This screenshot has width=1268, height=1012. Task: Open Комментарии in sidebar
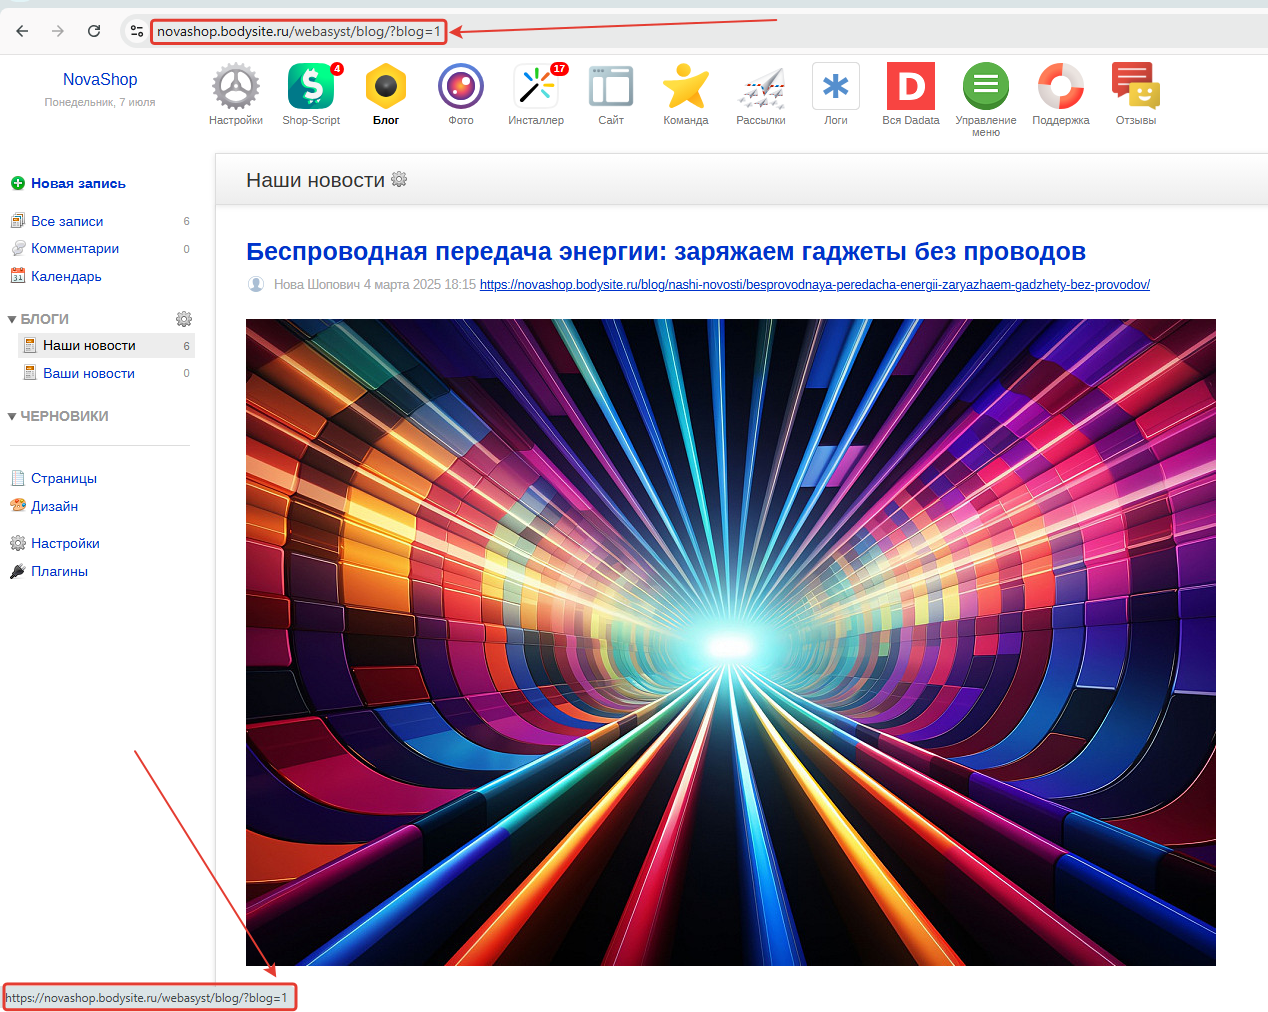(75, 248)
